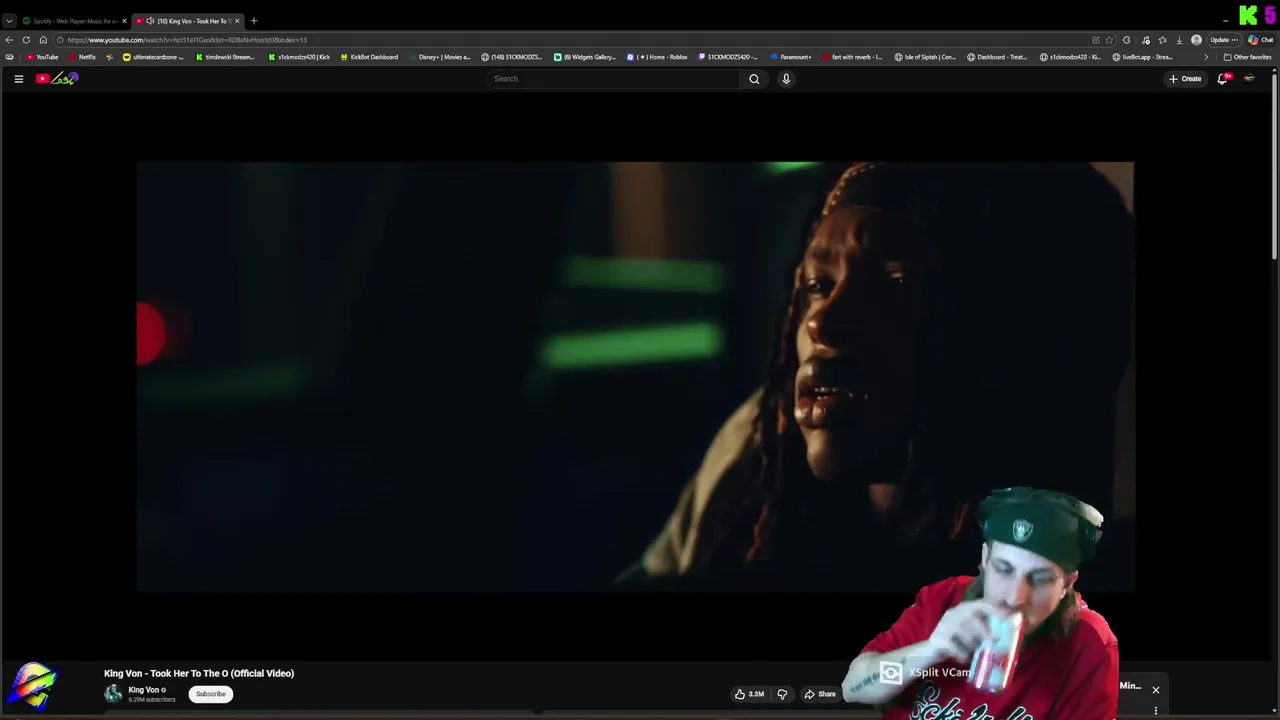This screenshot has height=720, width=1280.
Task: Open YouTube notifications bell
Action: click(x=1222, y=79)
